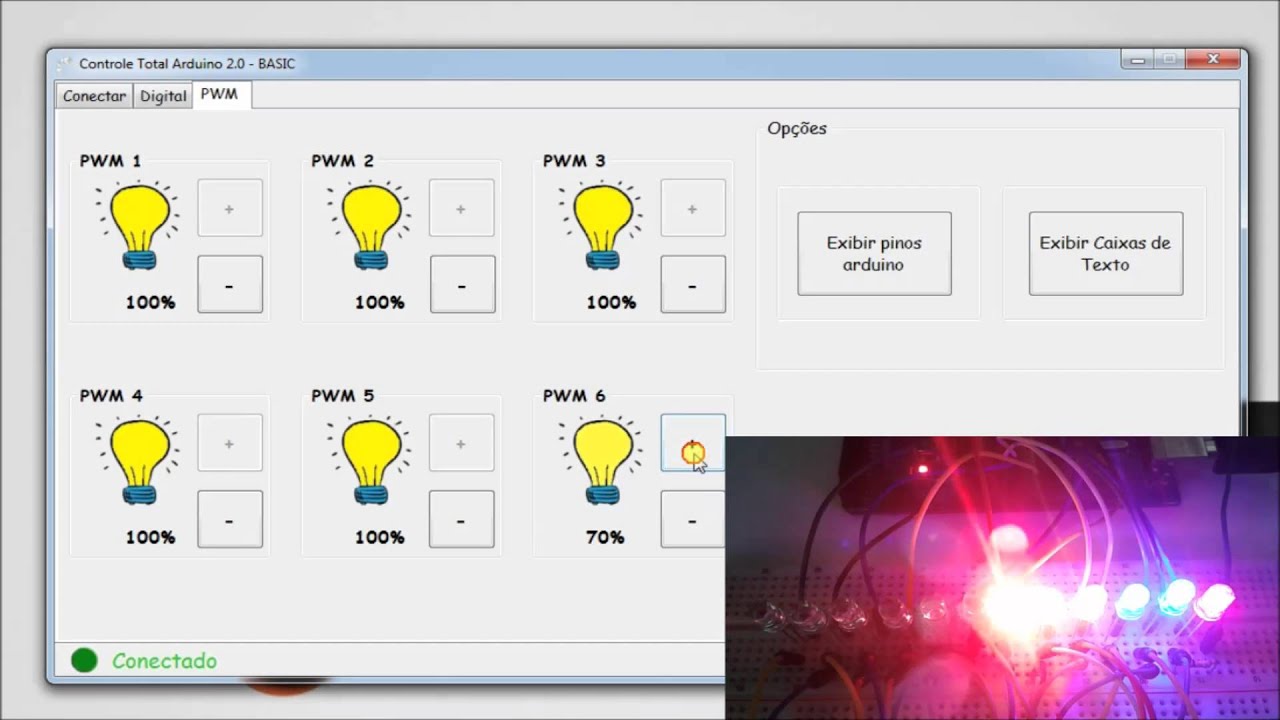The height and width of the screenshot is (720, 1280).
Task: Click the green Conectado status indicator
Action: [x=85, y=660]
